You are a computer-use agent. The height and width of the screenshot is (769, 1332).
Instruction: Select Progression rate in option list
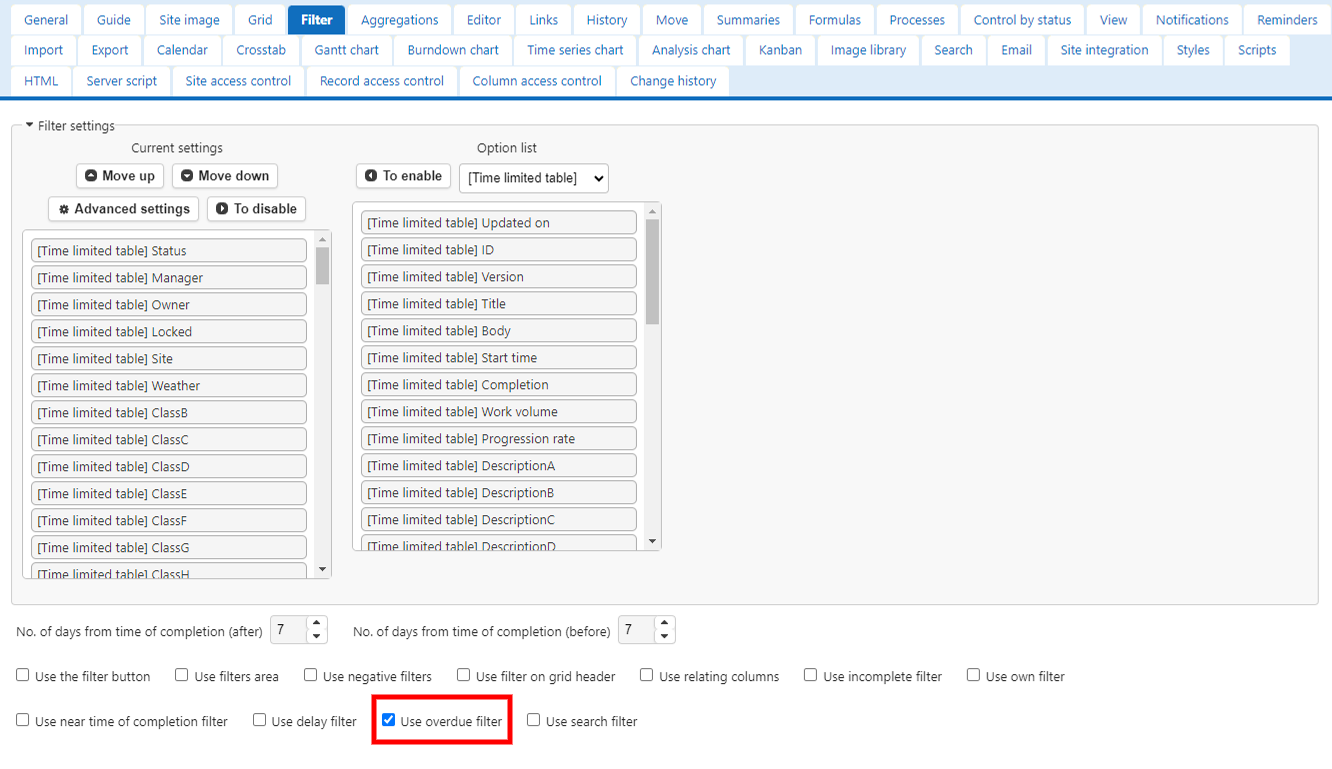click(499, 439)
